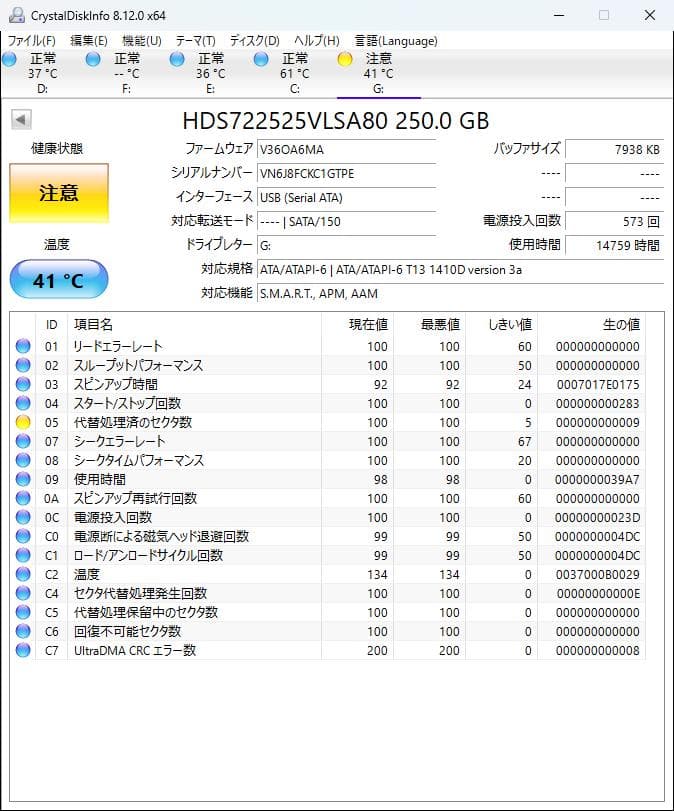Select the UltraDMA CRC エラー数 row name
This screenshot has width=674, height=811.
click(x=135, y=650)
